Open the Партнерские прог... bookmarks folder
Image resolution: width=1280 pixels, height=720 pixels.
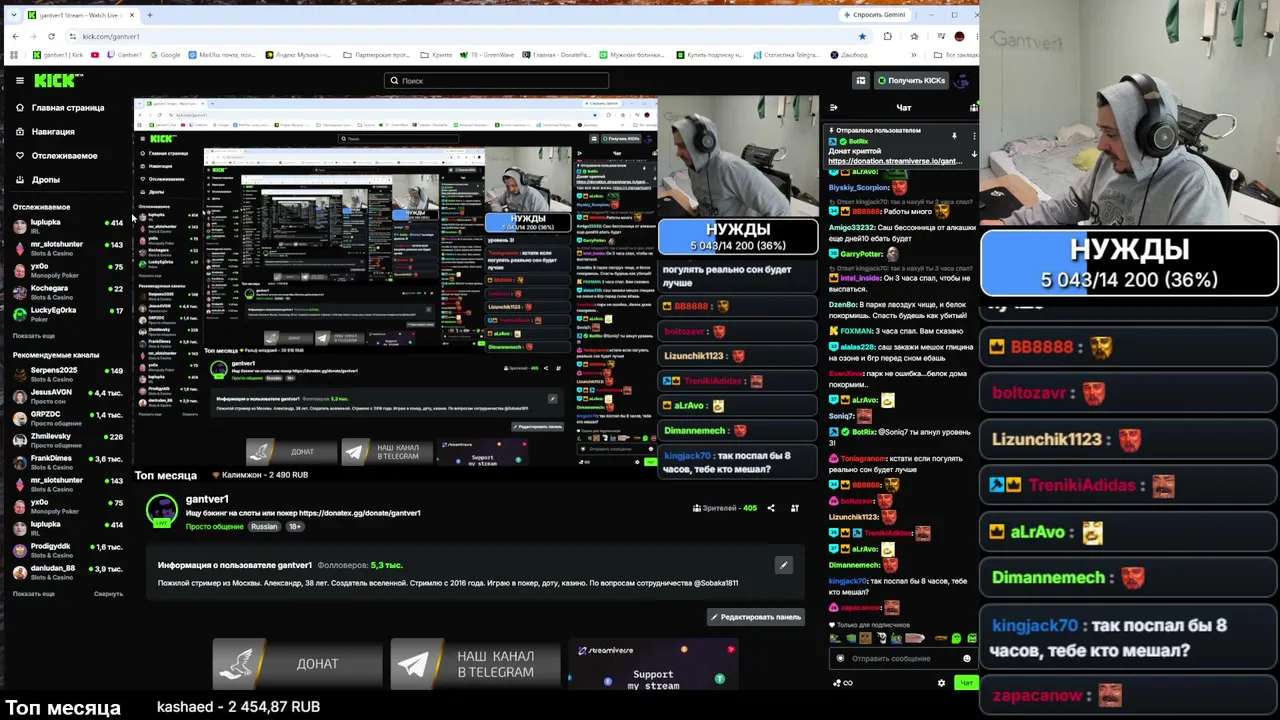[x=378, y=55]
